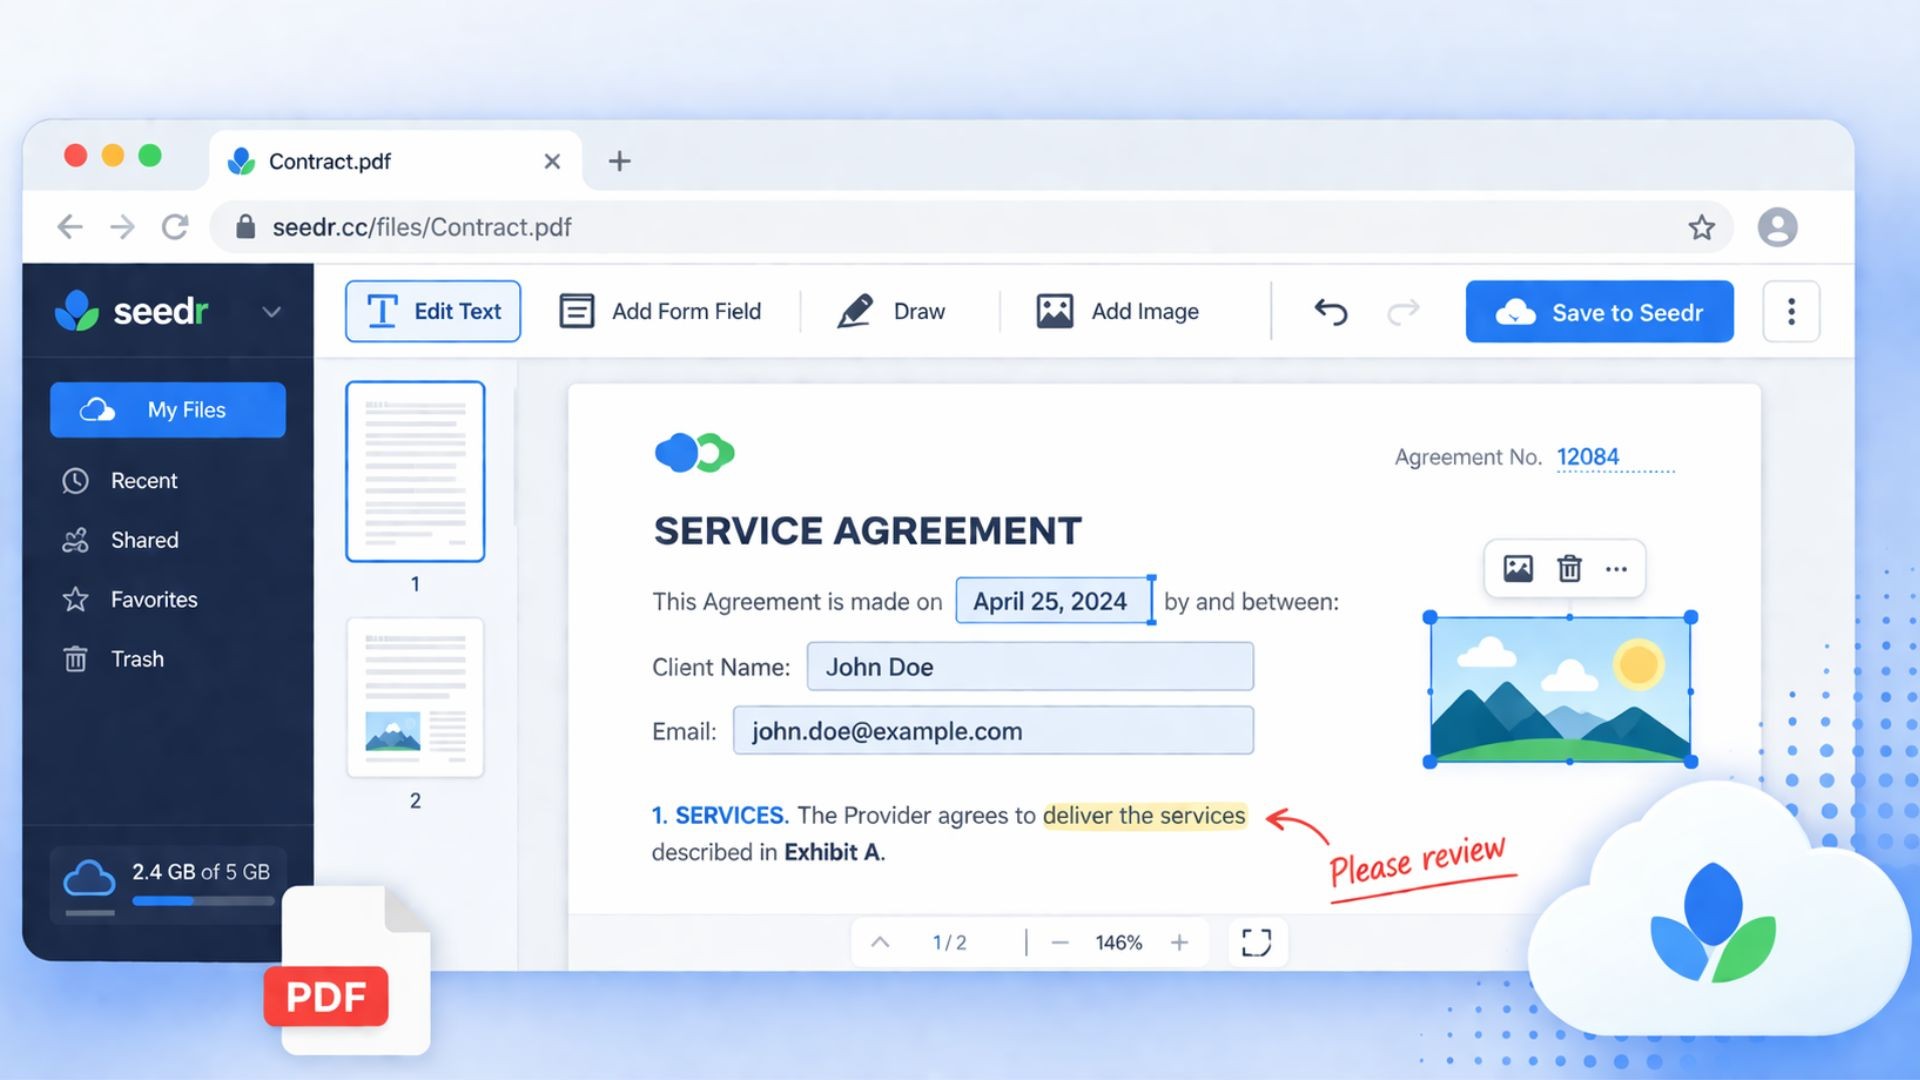Delete the selected image with the trash icon

(x=1569, y=568)
